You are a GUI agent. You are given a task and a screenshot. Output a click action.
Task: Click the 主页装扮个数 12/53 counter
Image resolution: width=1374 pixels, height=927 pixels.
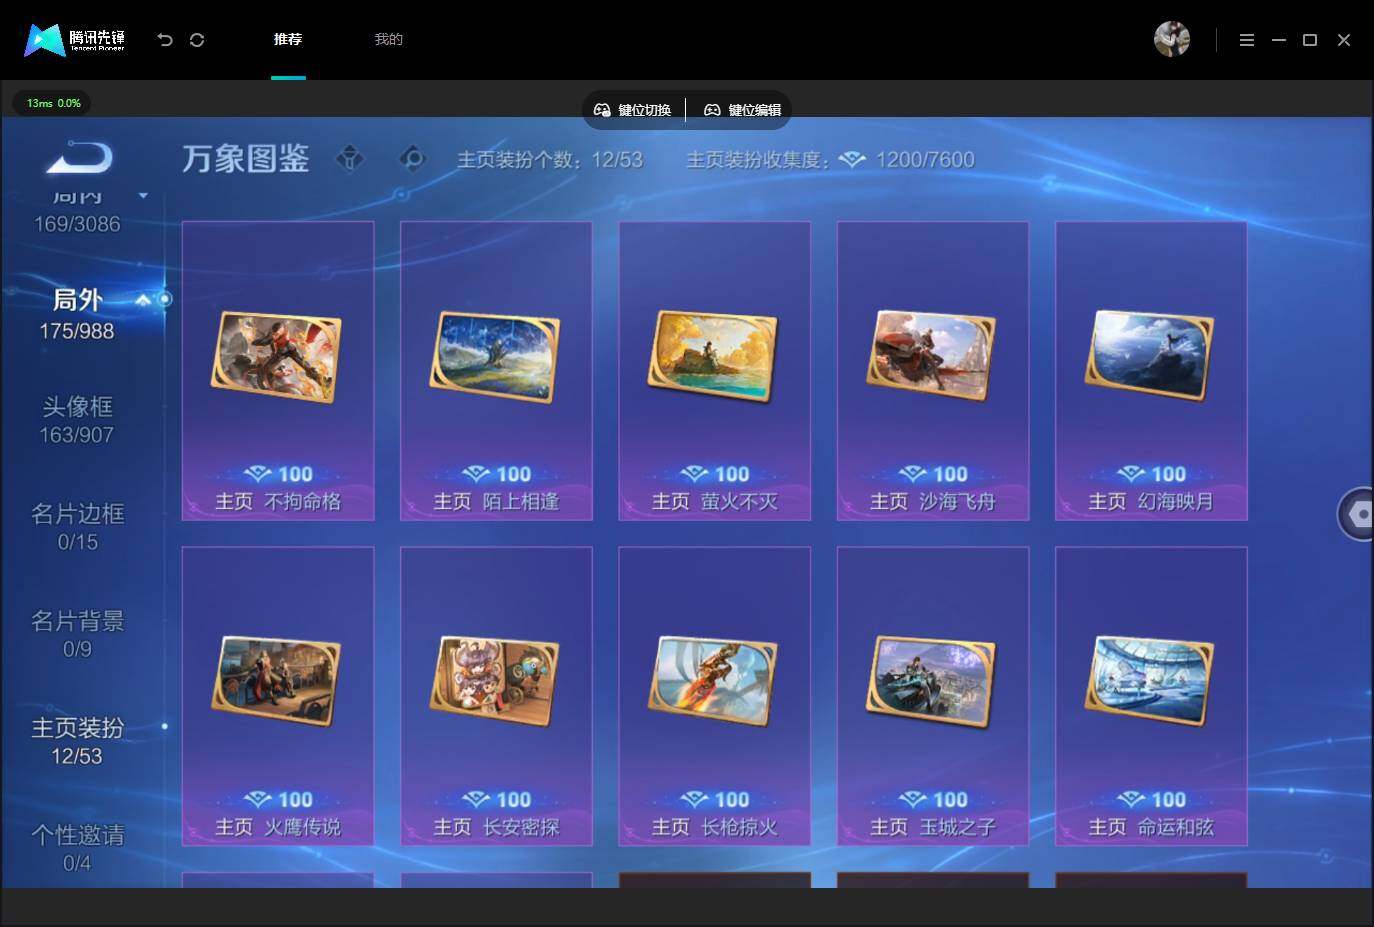pos(550,160)
